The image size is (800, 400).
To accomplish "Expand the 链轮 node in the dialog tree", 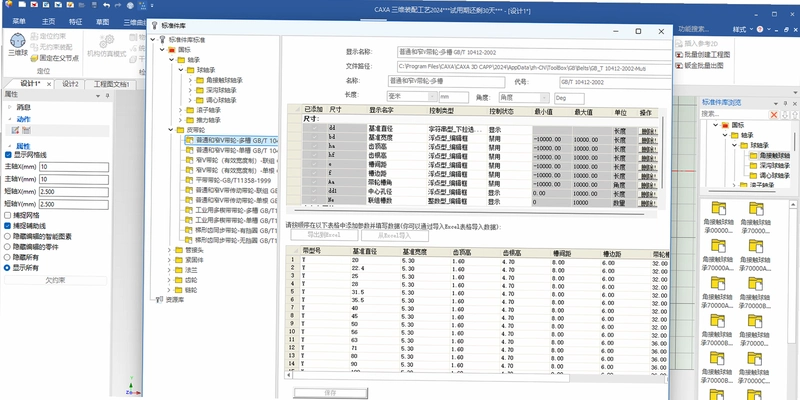I will pos(170,290).
